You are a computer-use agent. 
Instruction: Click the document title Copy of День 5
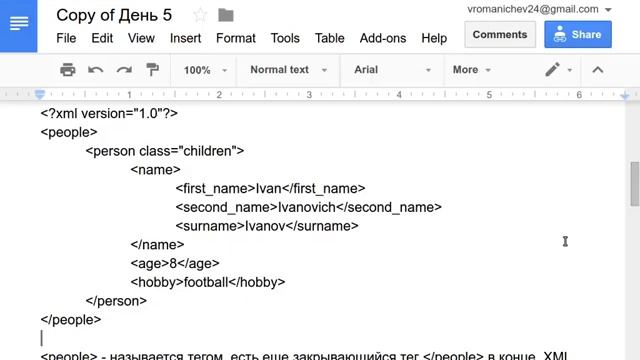pyautogui.click(x=114, y=16)
